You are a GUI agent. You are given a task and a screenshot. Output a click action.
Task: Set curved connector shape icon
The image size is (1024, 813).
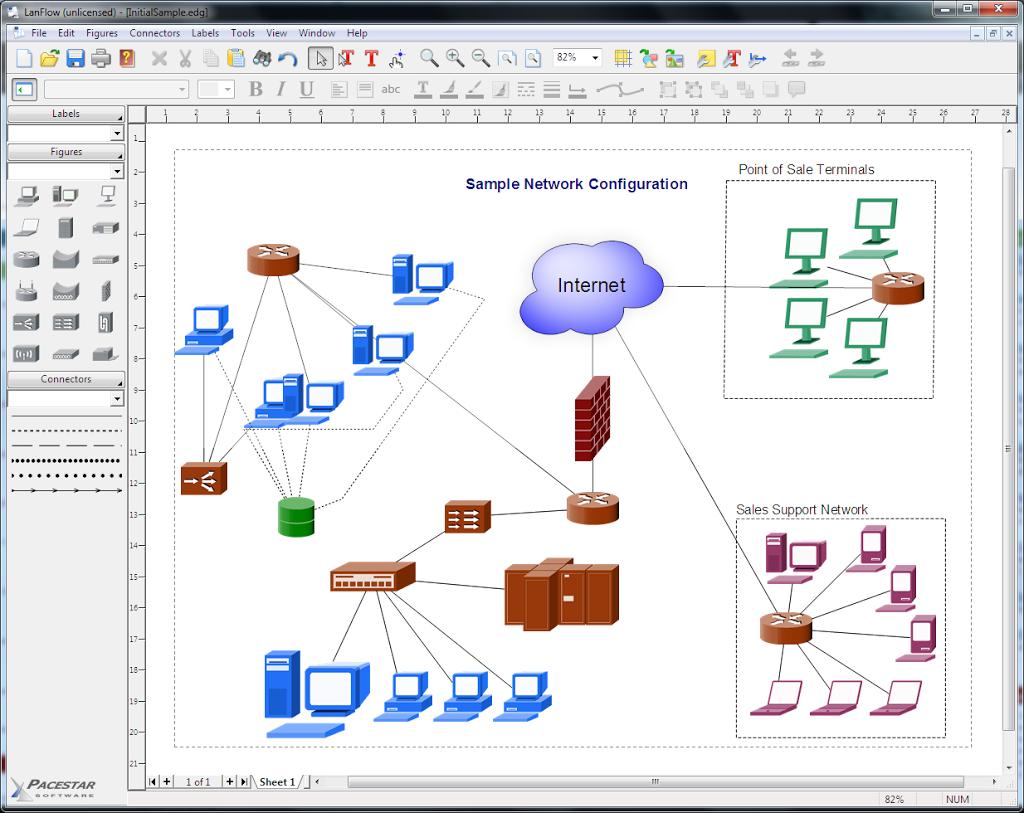[619, 89]
